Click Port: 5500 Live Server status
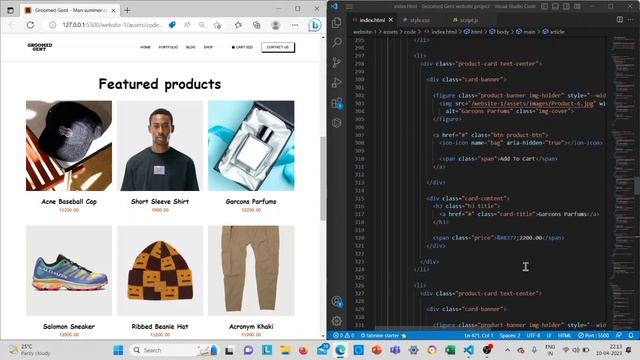The width and height of the screenshot is (640, 360). click(593, 336)
